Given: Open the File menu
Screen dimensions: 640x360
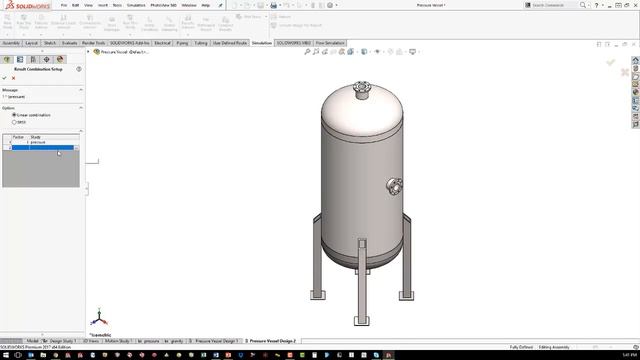Looking at the screenshot, I should [x=64, y=5].
